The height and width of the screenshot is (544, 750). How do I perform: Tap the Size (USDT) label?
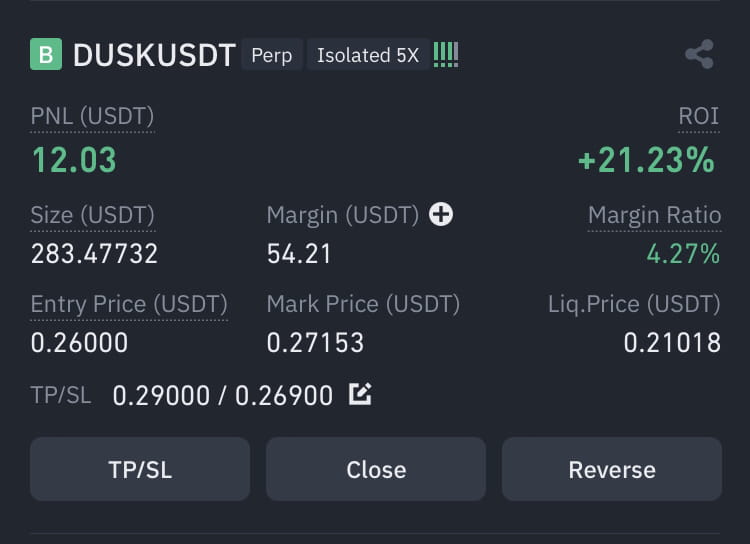[x=93, y=215]
